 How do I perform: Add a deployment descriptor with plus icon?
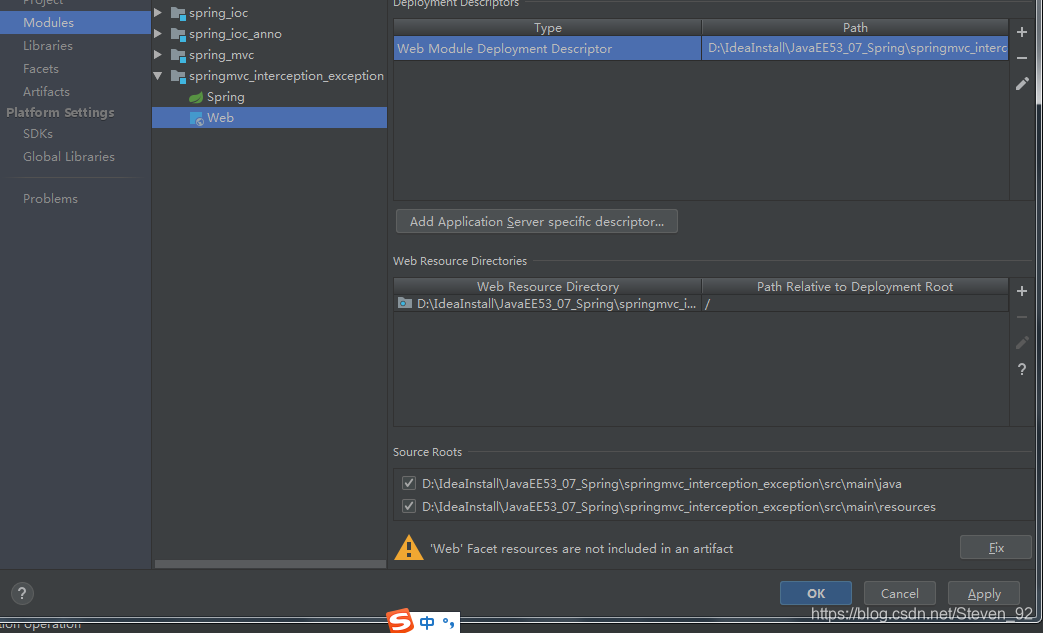tap(1022, 32)
